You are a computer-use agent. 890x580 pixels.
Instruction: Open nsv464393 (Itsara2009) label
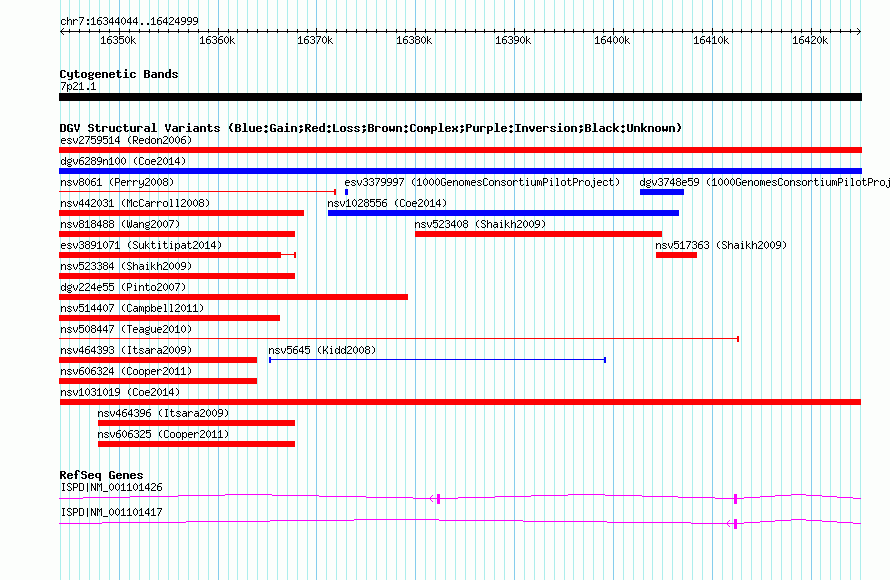coord(126,350)
